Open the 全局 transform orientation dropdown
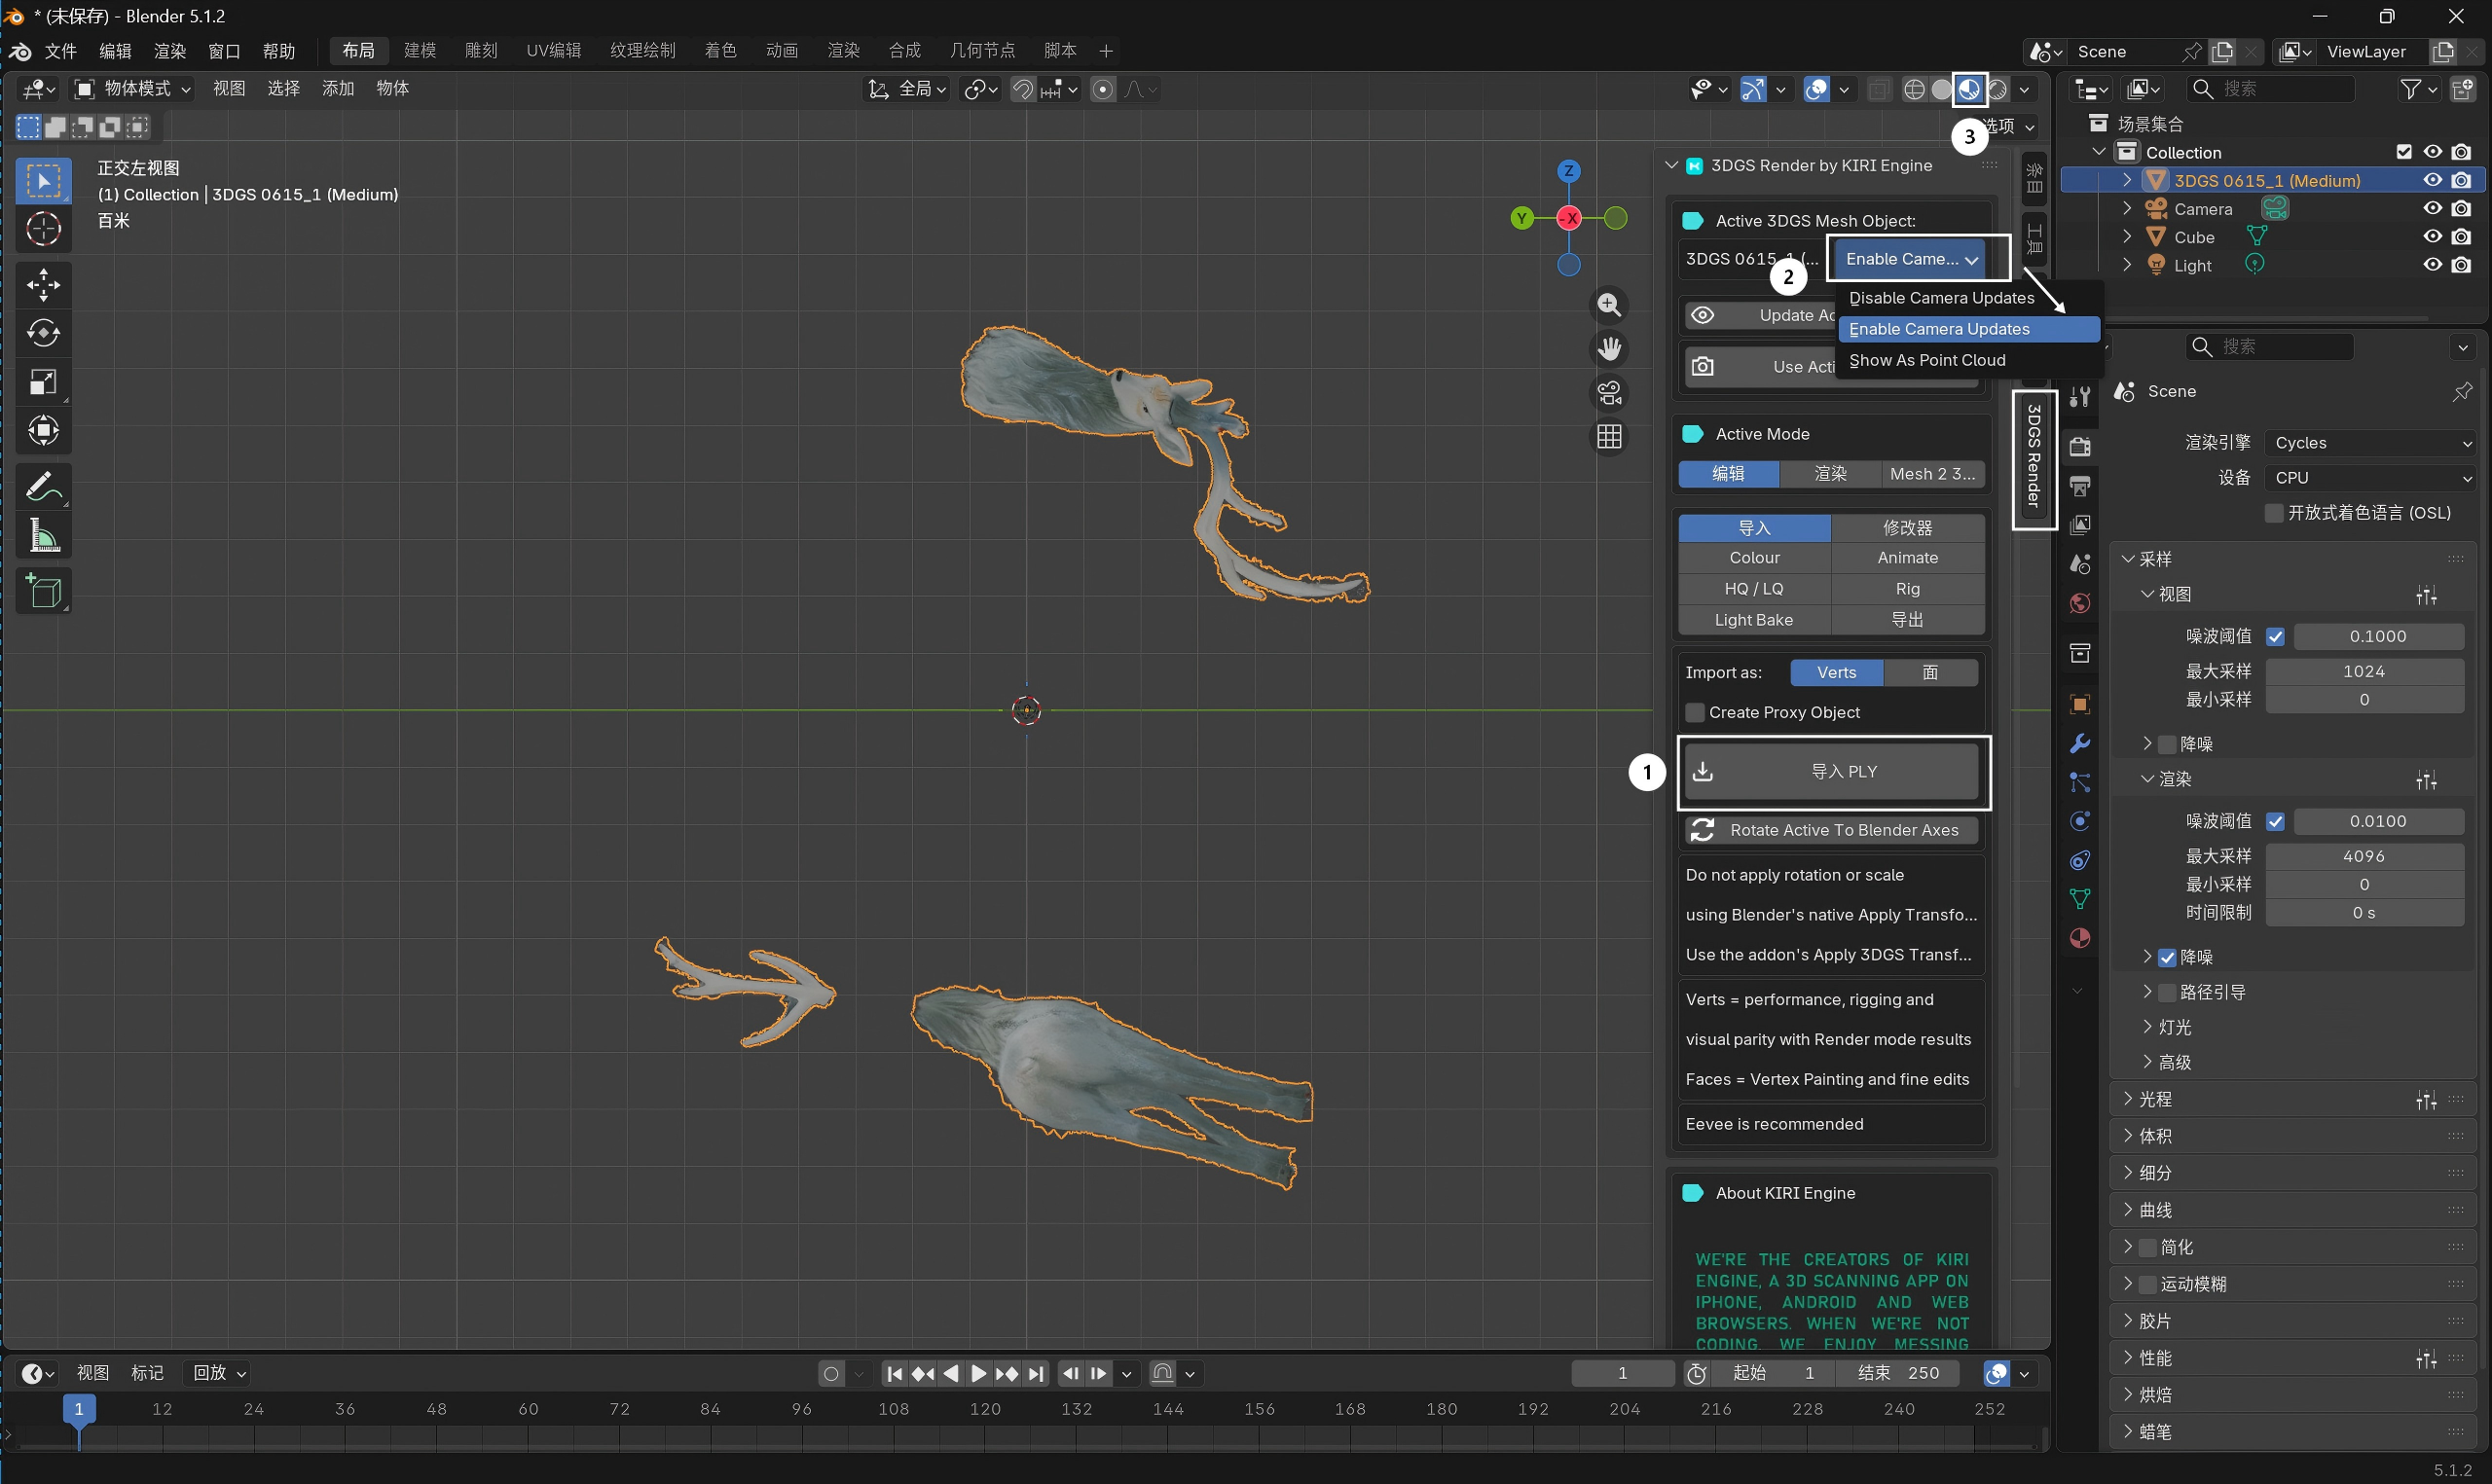Image resolution: width=2492 pixels, height=1484 pixels. tap(907, 90)
